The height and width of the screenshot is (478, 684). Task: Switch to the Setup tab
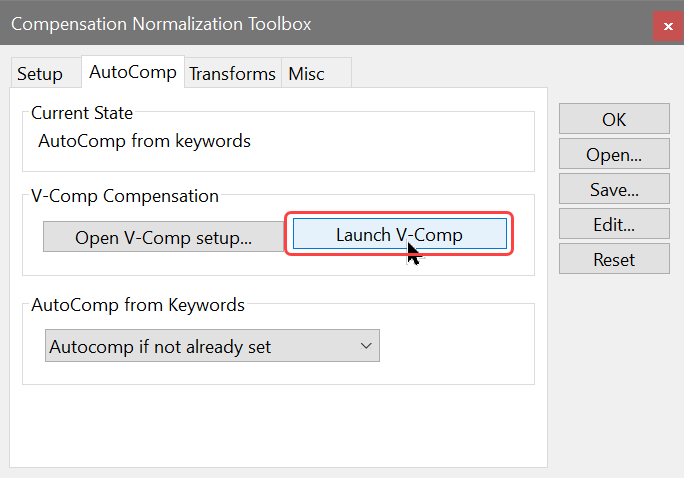click(40, 74)
